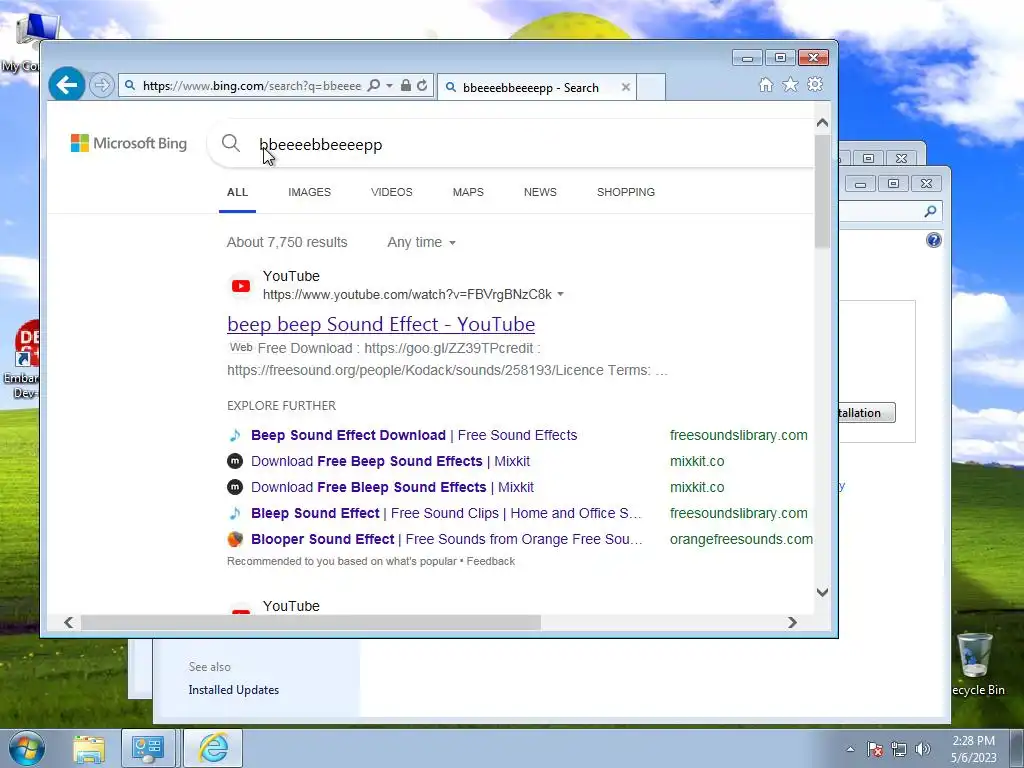The width and height of the screenshot is (1024, 768).
Task: Click Mixkit icon beside Free Beep Sound Effects
Action: pyautogui.click(x=235, y=461)
